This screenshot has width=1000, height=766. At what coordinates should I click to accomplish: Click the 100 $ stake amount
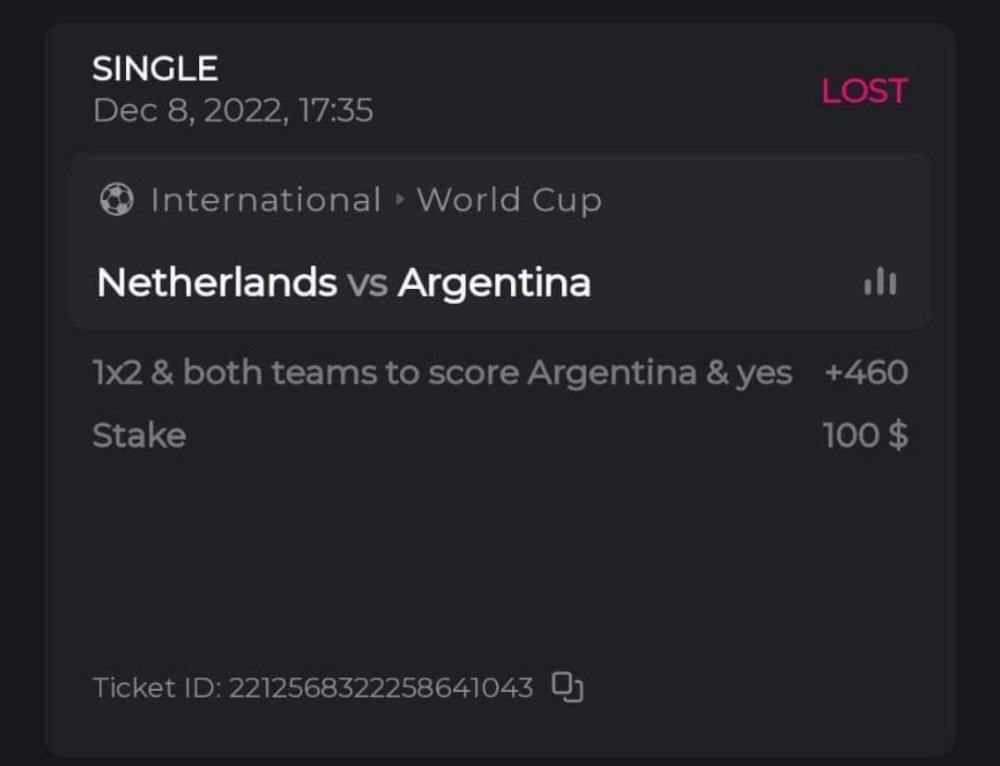866,435
